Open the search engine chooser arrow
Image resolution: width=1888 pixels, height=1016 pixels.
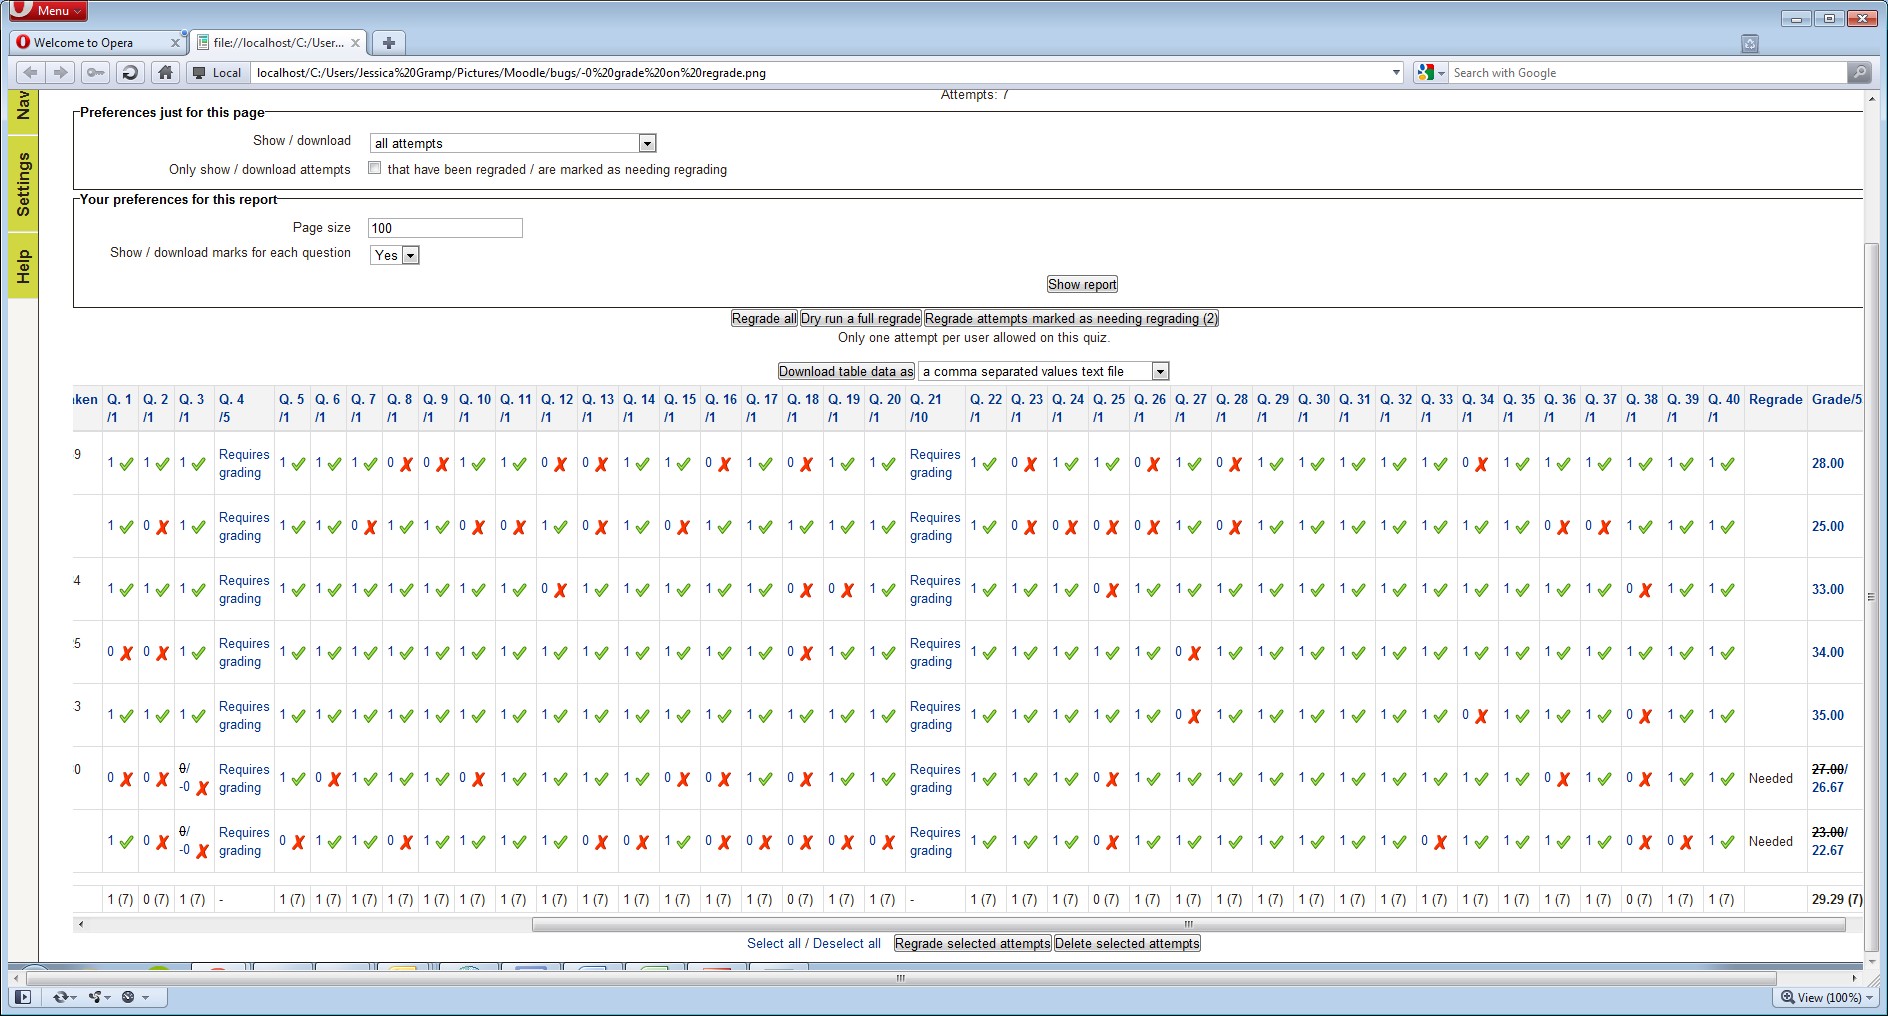1441,73
